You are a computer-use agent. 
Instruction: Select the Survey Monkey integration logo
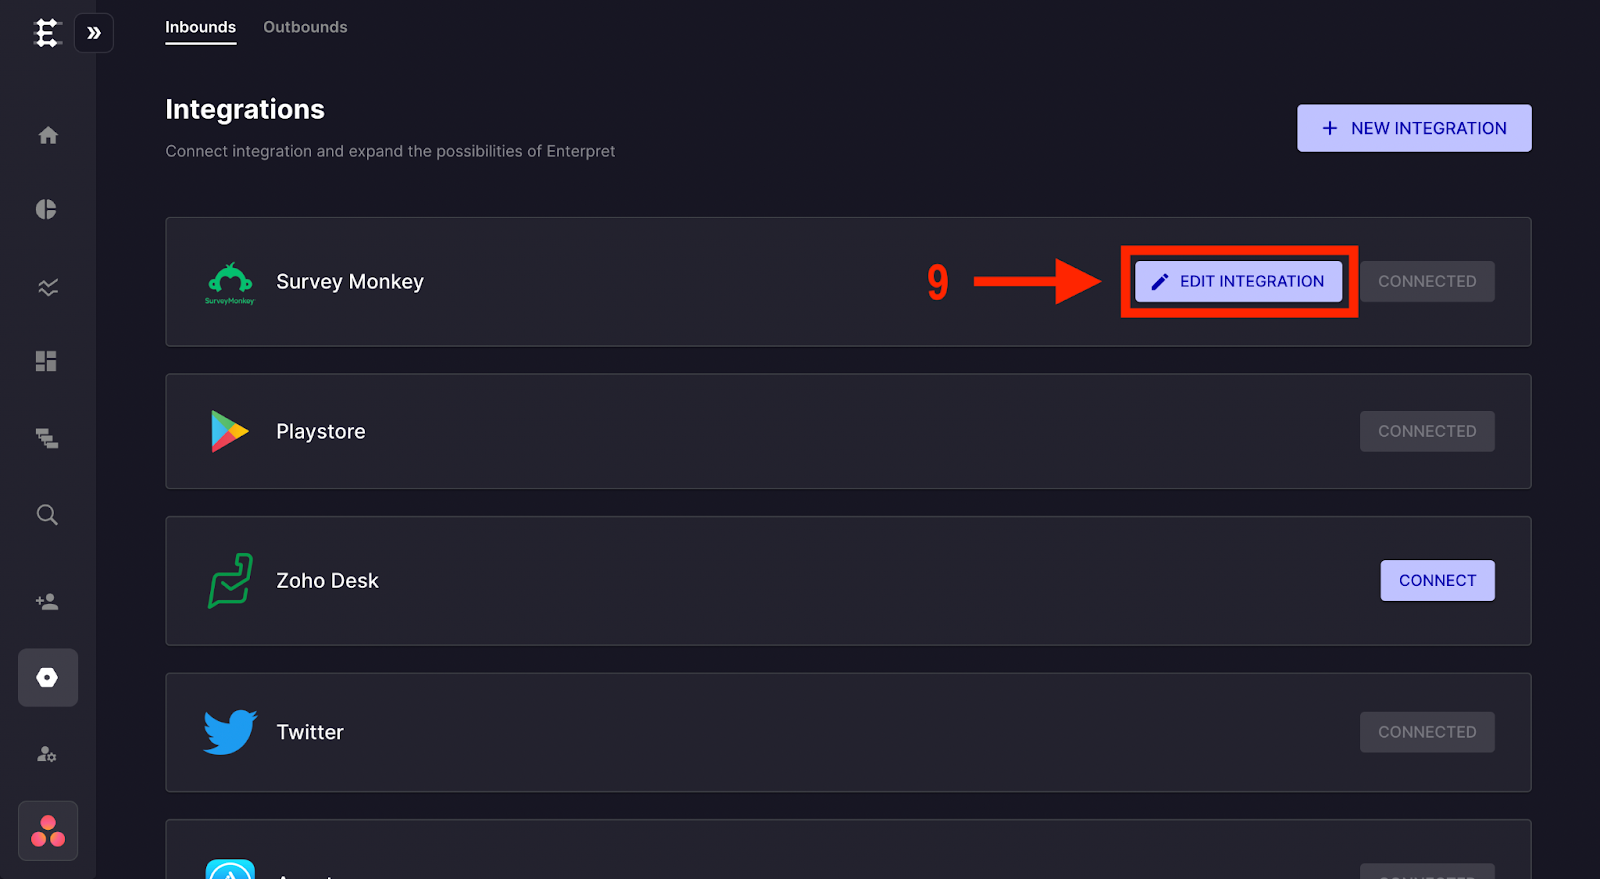(x=230, y=283)
